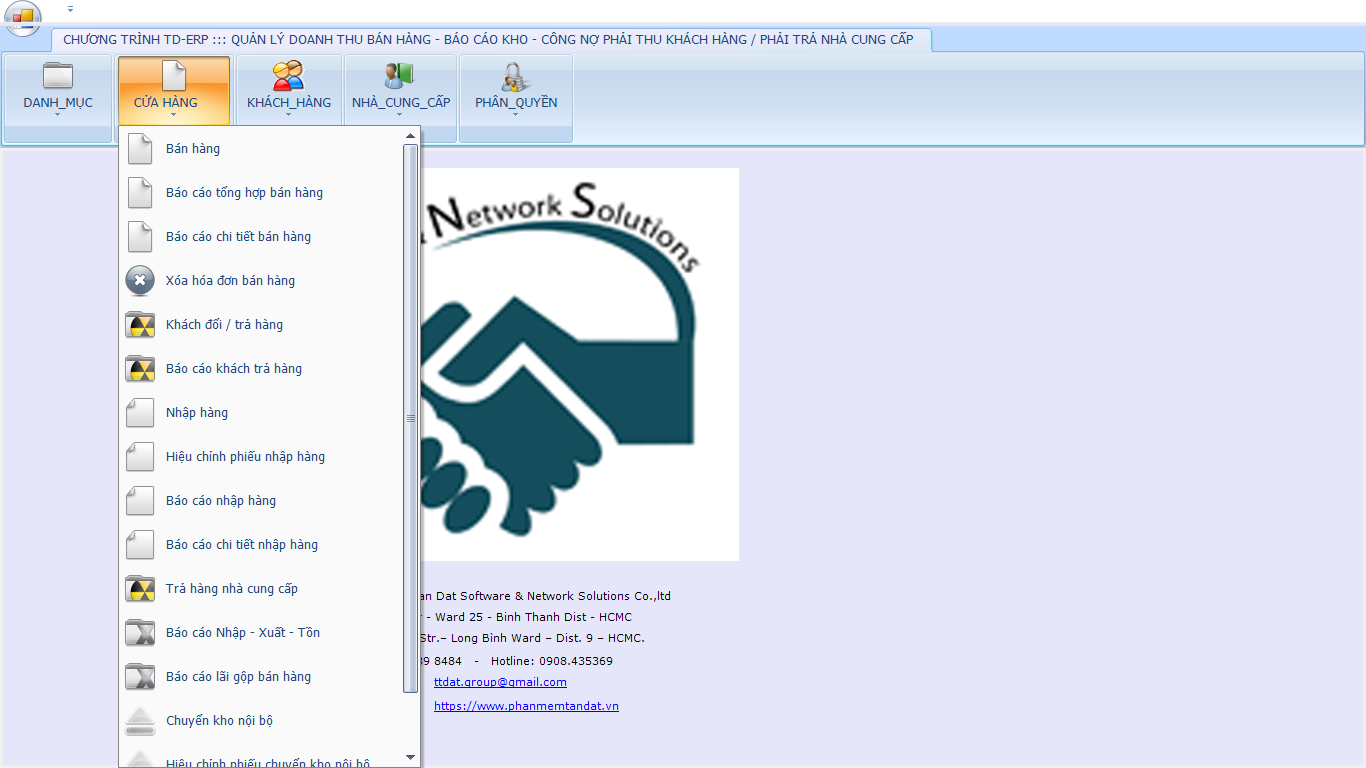Select Báo cáo nhập hàng text
This screenshot has height=768, width=1366.
click(221, 501)
